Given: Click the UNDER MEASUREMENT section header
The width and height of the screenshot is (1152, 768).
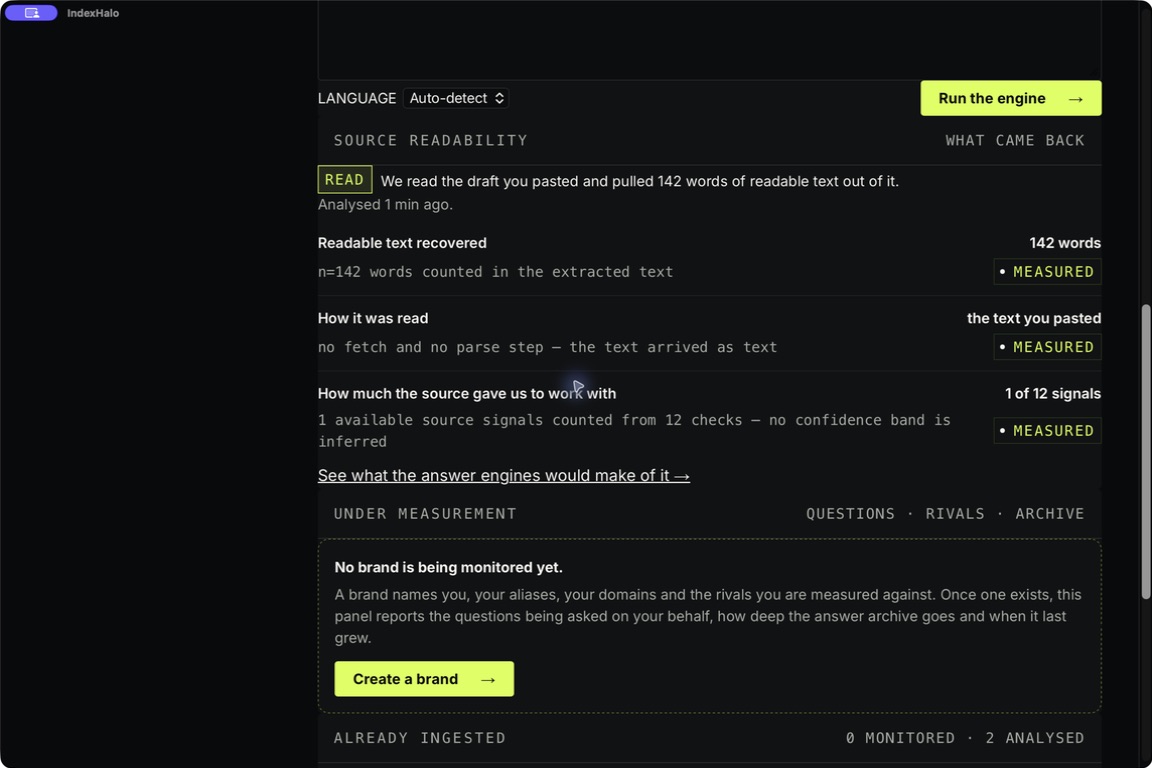Looking at the screenshot, I should pyautogui.click(x=425, y=514).
